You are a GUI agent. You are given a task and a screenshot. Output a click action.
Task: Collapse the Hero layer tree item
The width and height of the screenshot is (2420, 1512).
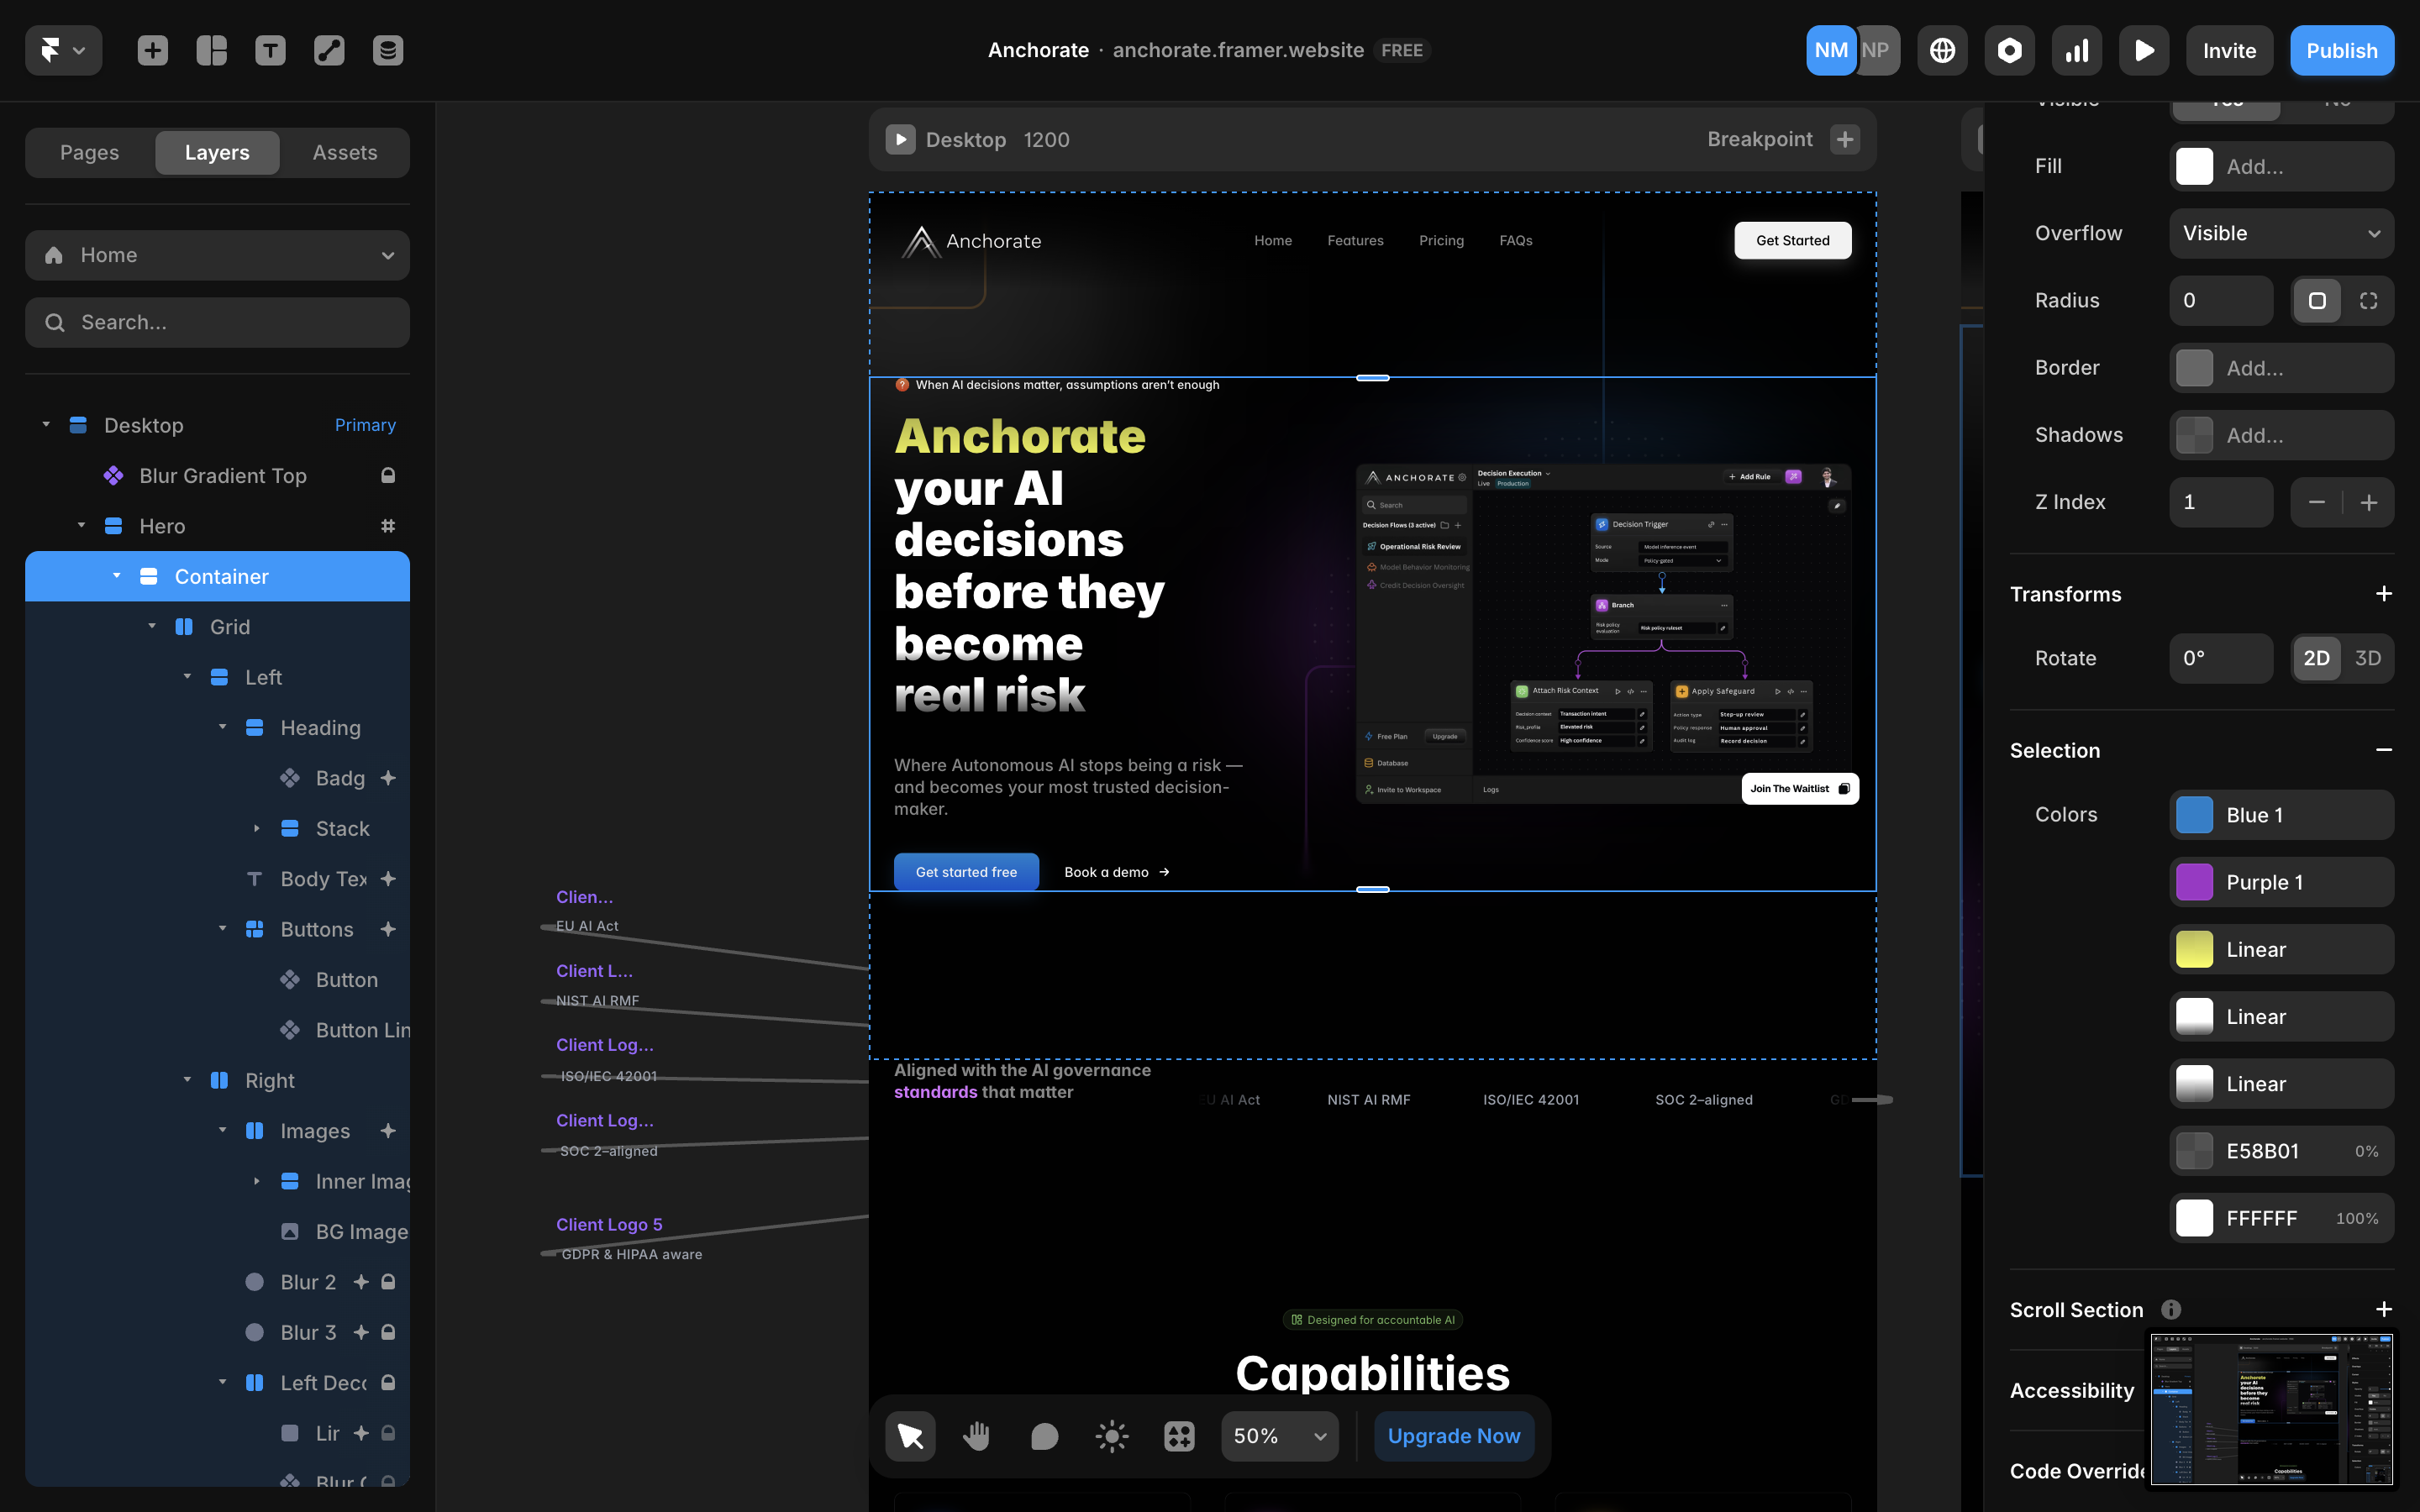(x=82, y=526)
